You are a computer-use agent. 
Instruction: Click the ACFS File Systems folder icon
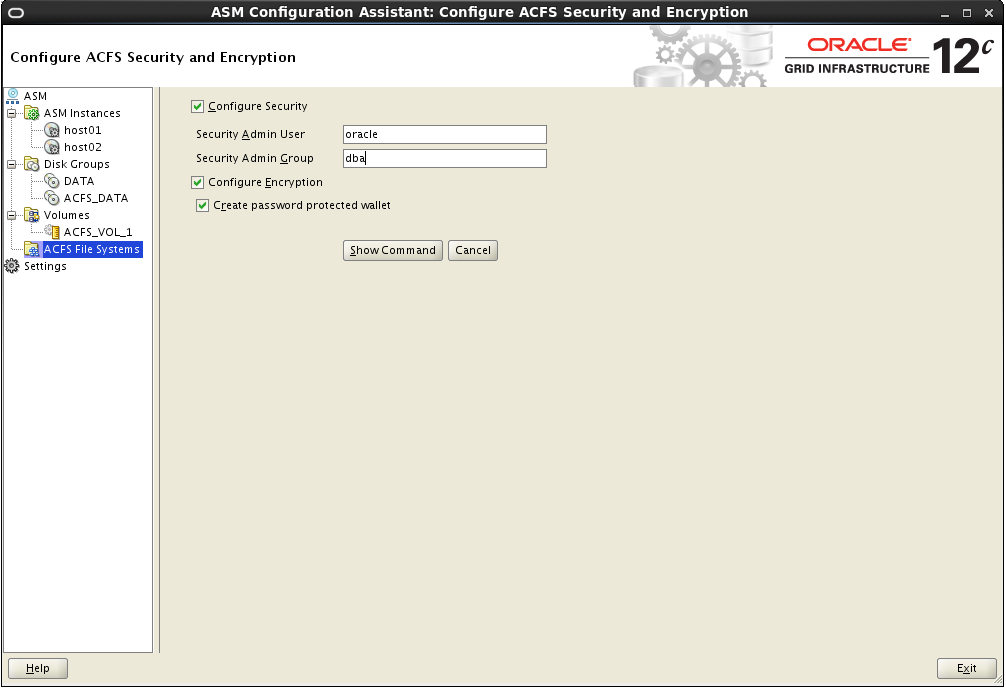[32, 249]
